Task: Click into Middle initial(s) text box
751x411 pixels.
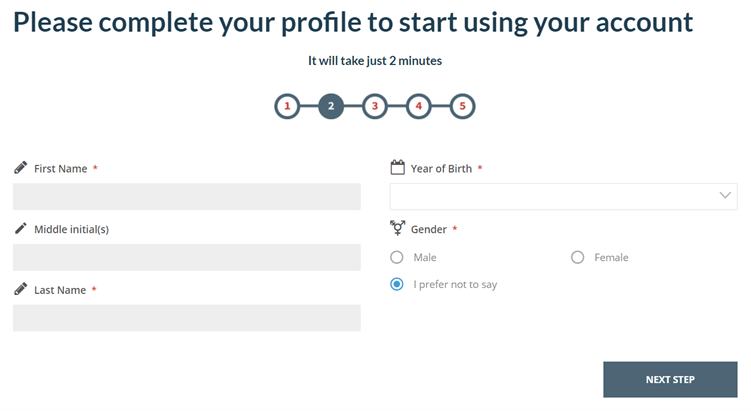Action: (x=187, y=257)
